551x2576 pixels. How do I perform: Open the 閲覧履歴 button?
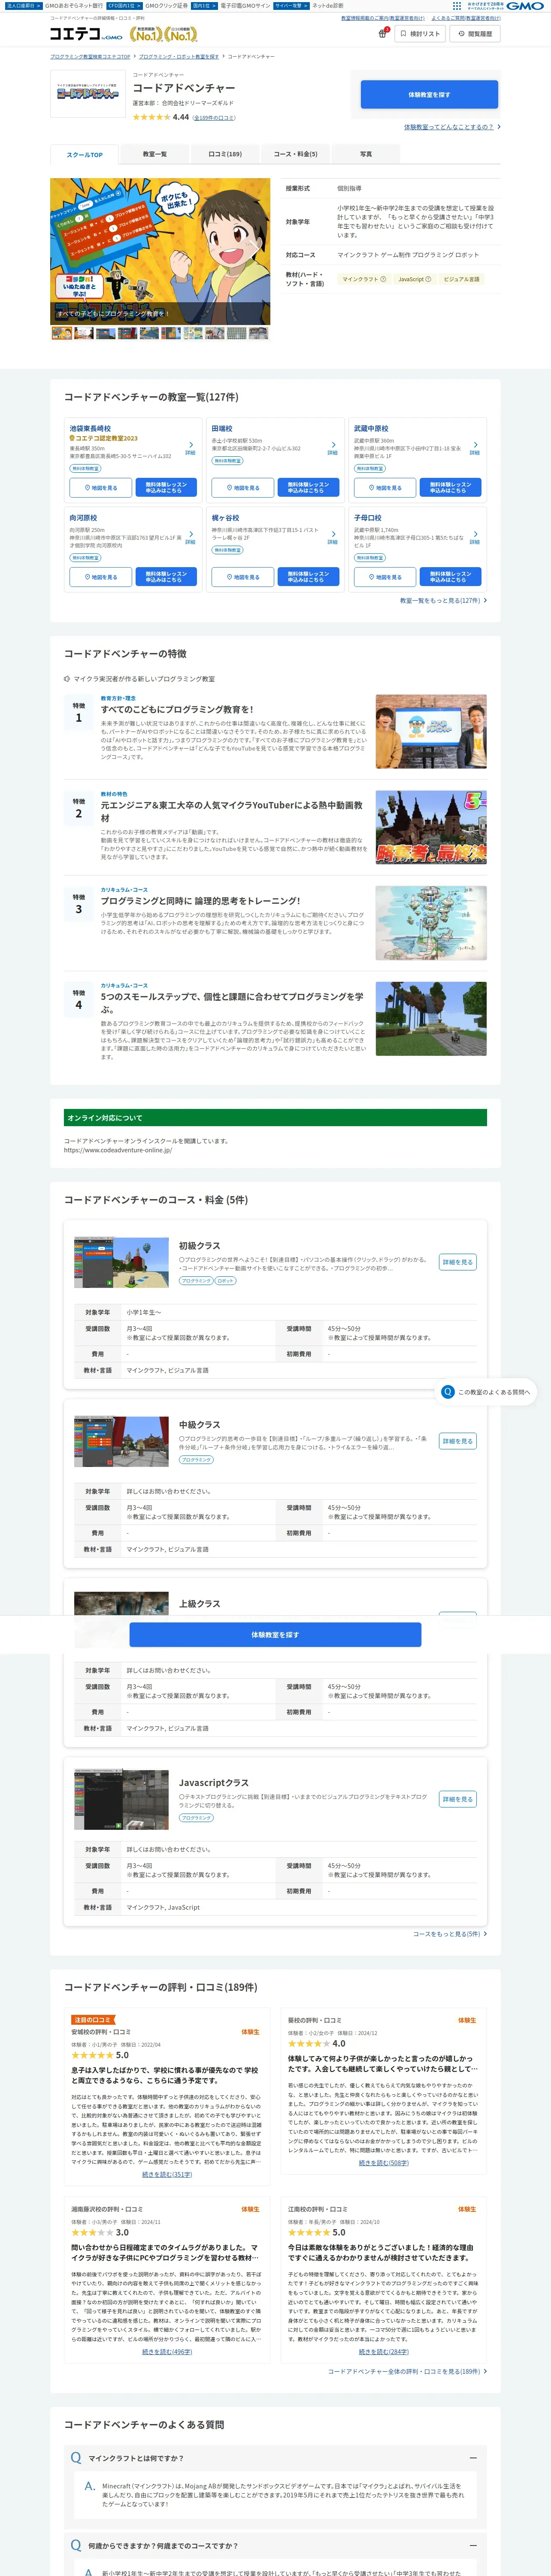[x=475, y=34]
